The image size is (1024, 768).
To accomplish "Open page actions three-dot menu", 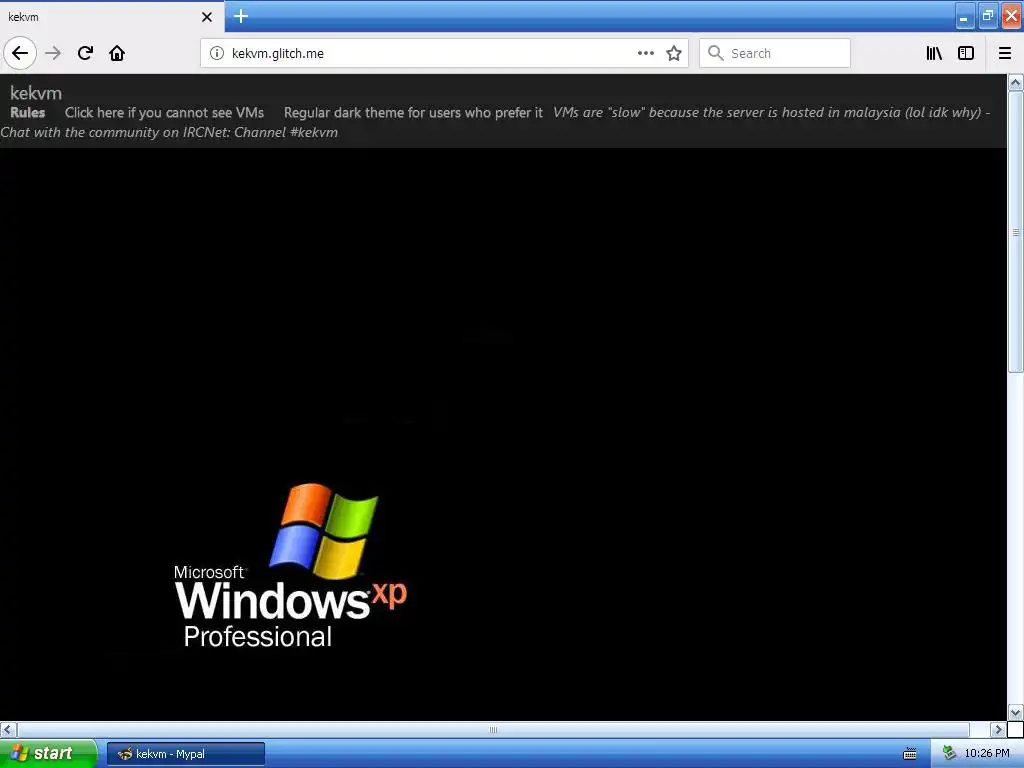I will 645,53.
